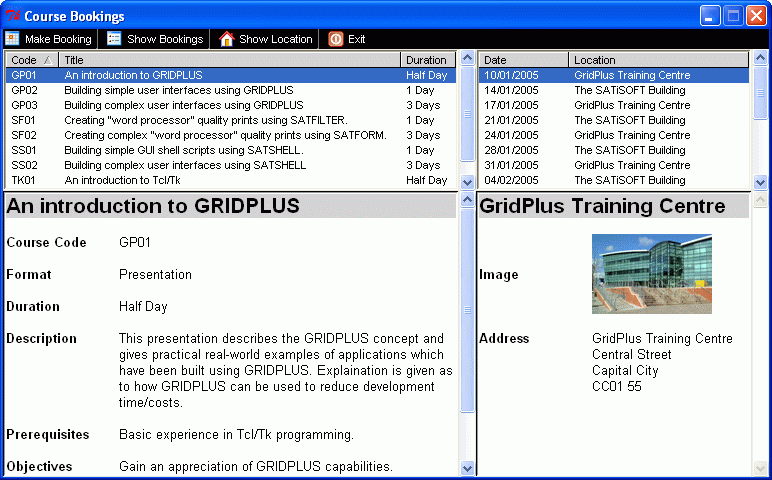Select the GP03 complex user interfaces course
The height and width of the screenshot is (480, 772).
pos(183,105)
